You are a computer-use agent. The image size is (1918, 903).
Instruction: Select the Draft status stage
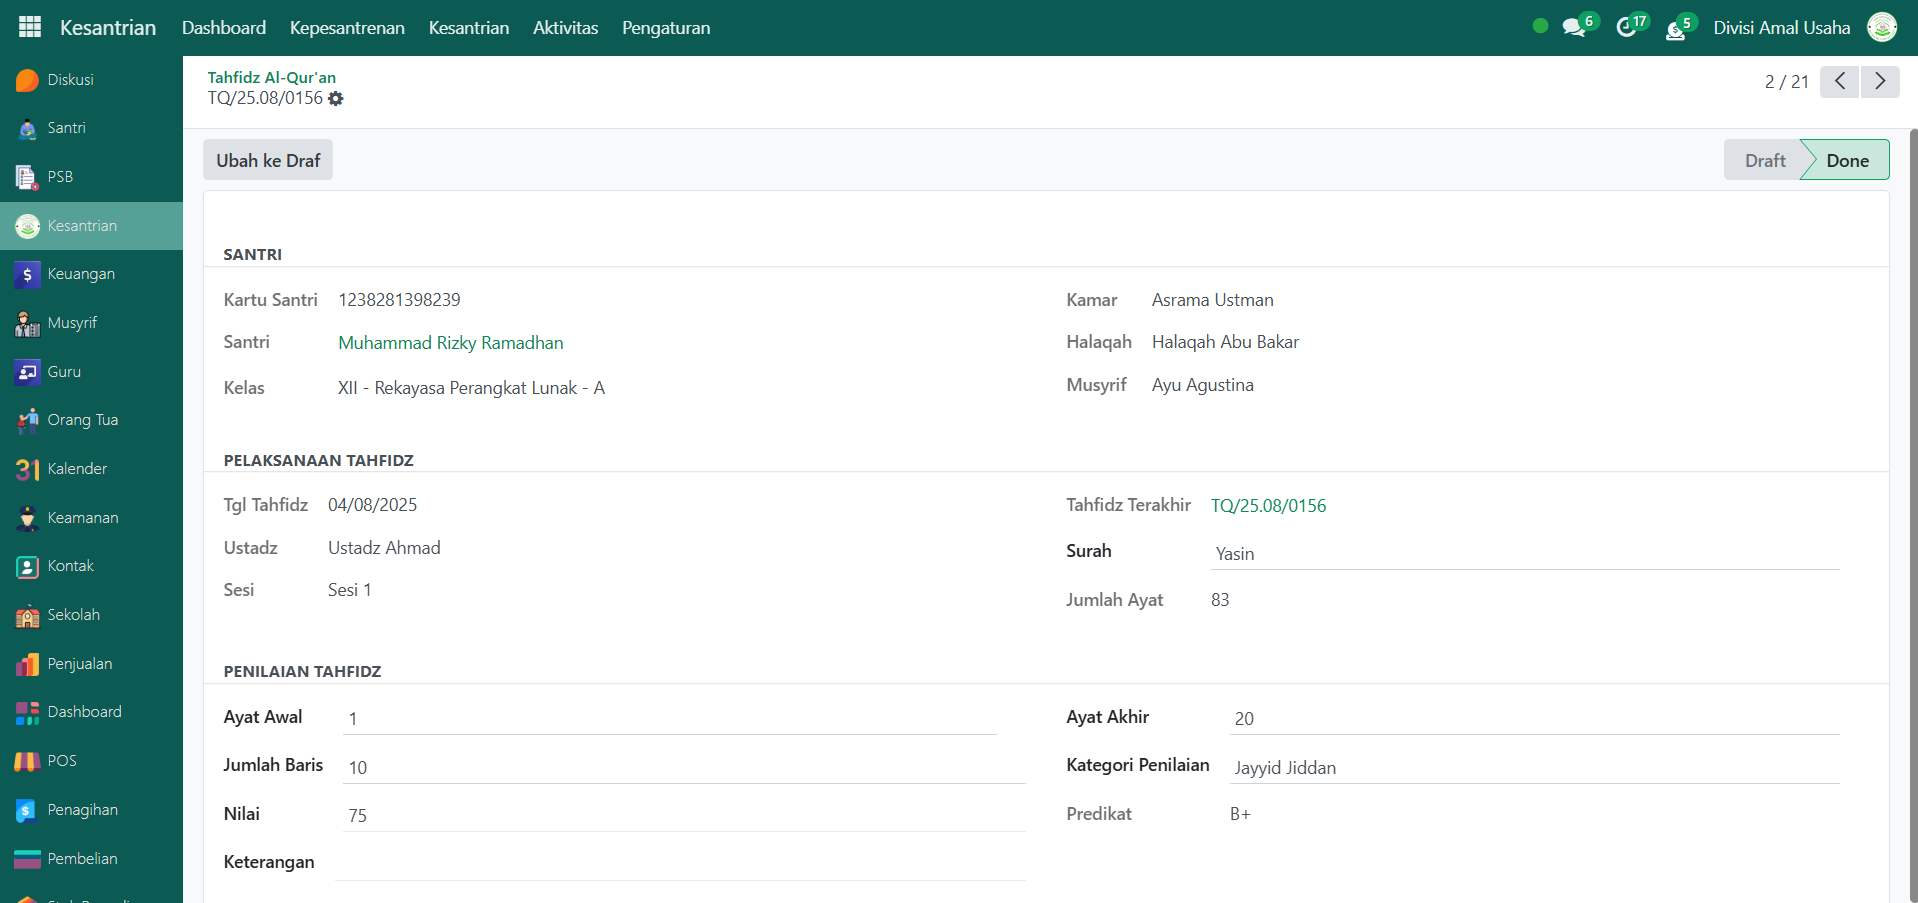[x=1764, y=161]
